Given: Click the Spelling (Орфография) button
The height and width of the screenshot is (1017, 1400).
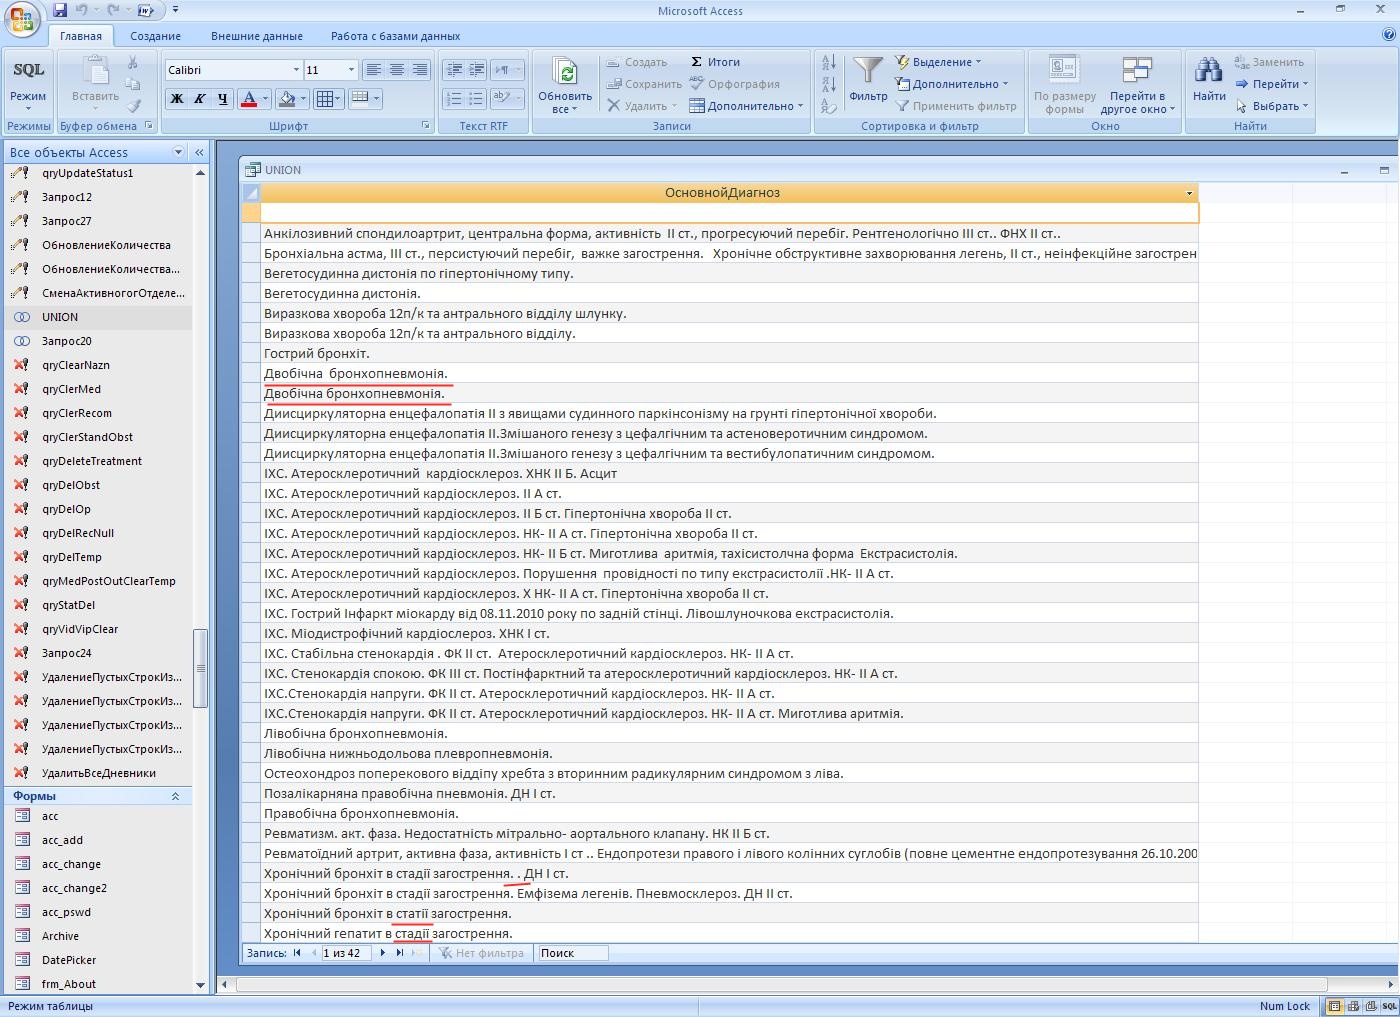Looking at the screenshot, I should click(734, 84).
